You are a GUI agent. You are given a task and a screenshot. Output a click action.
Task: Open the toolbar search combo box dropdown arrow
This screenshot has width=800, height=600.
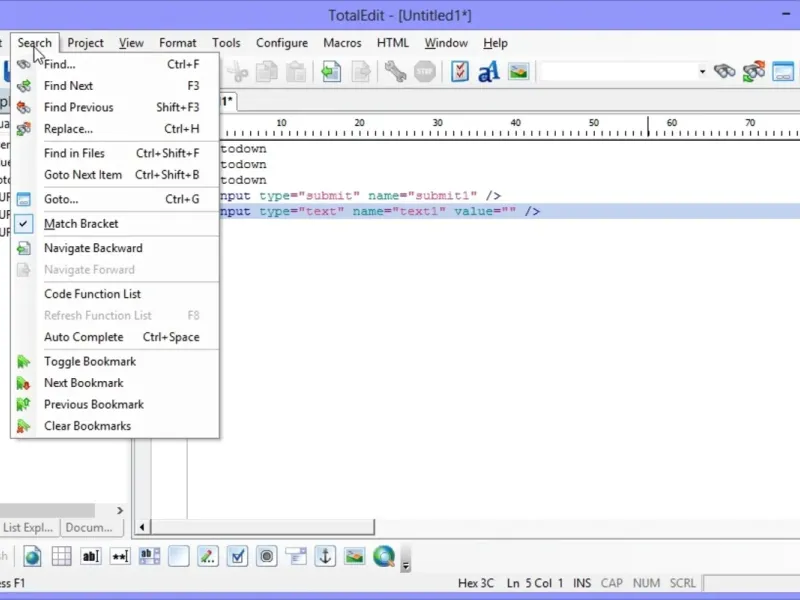(x=702, y=71)
